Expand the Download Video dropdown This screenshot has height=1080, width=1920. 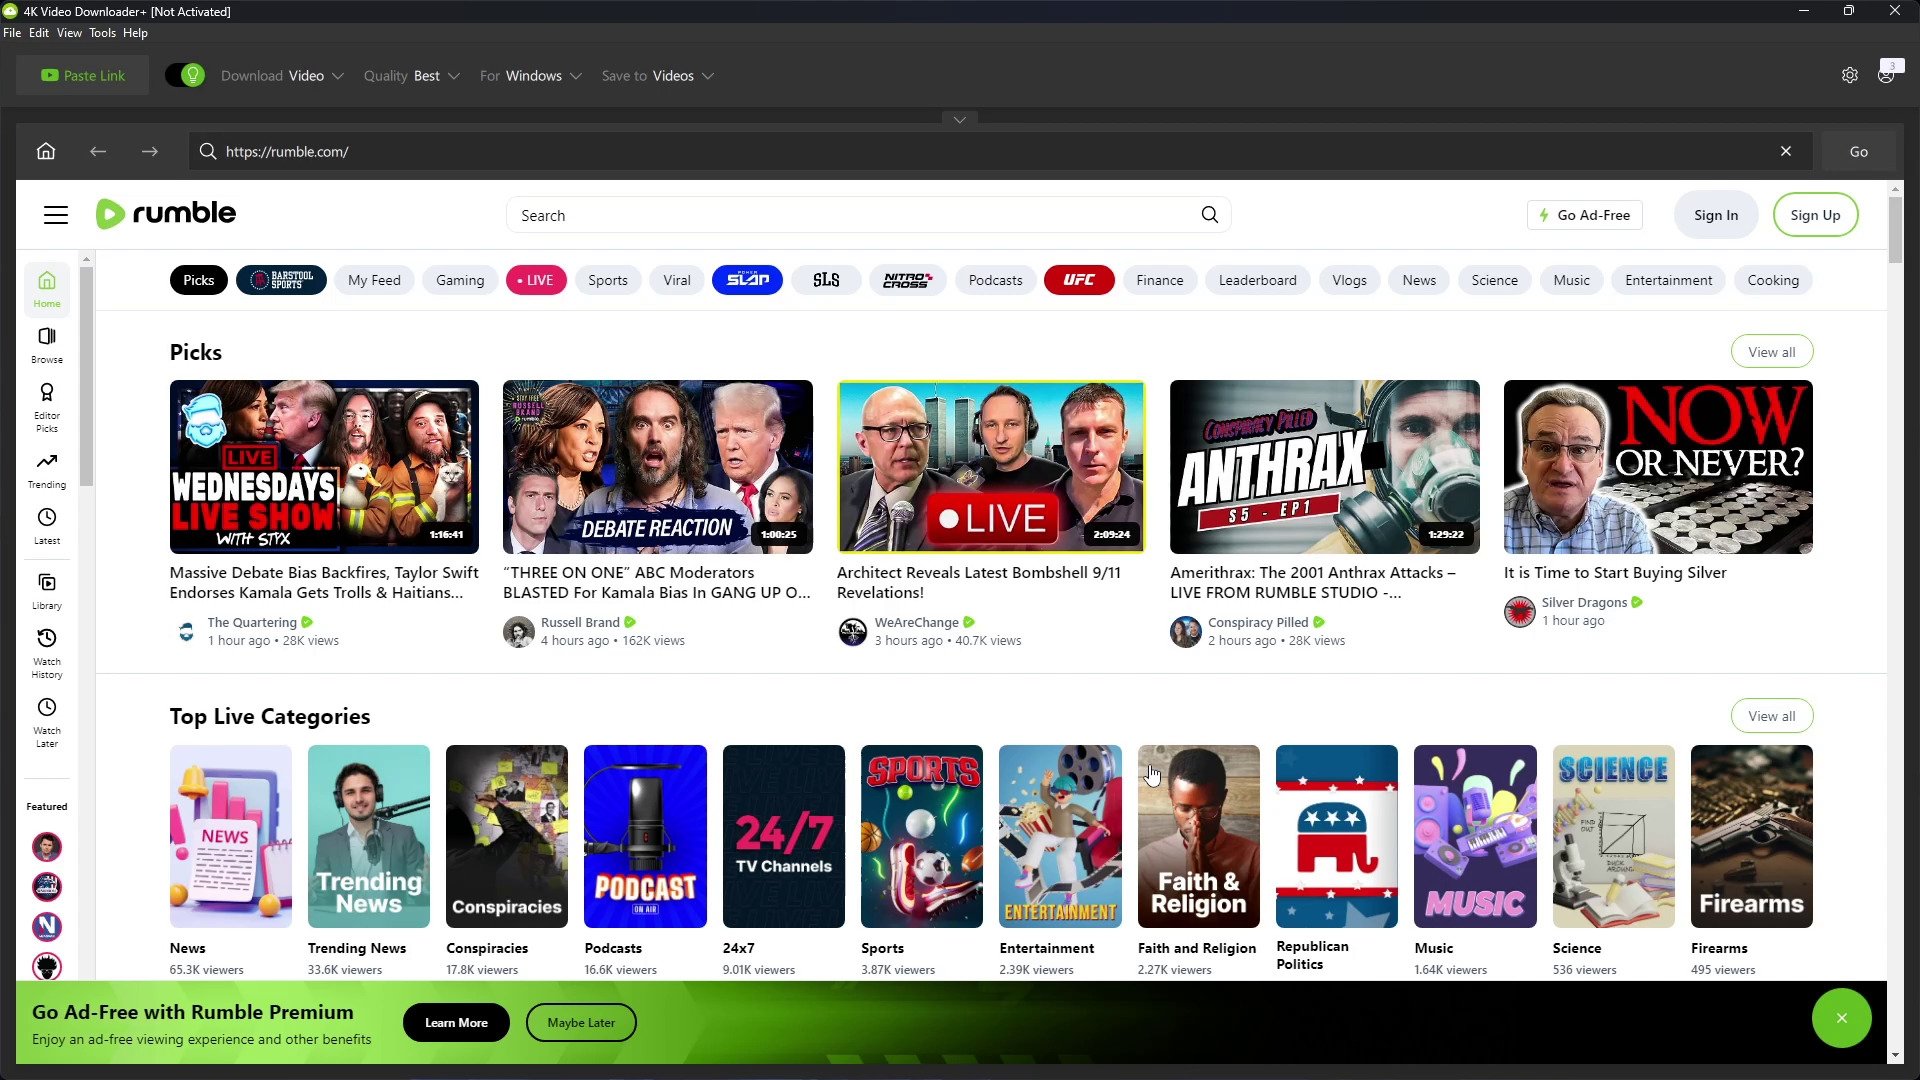338,75
